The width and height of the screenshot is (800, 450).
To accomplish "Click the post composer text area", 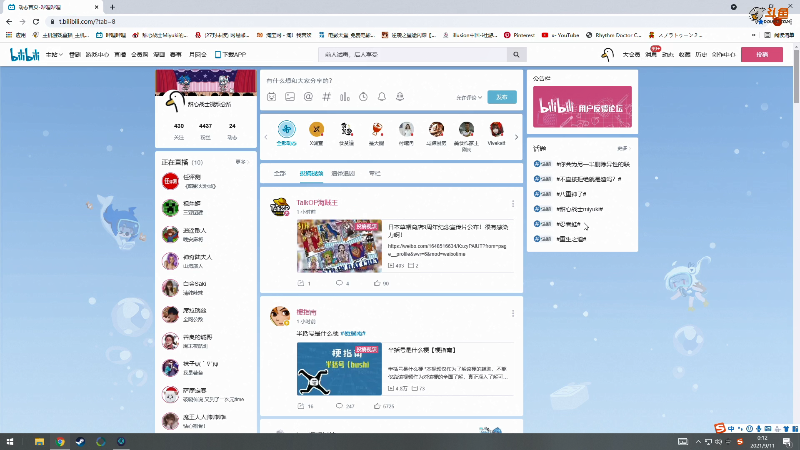I will point(391,81).
